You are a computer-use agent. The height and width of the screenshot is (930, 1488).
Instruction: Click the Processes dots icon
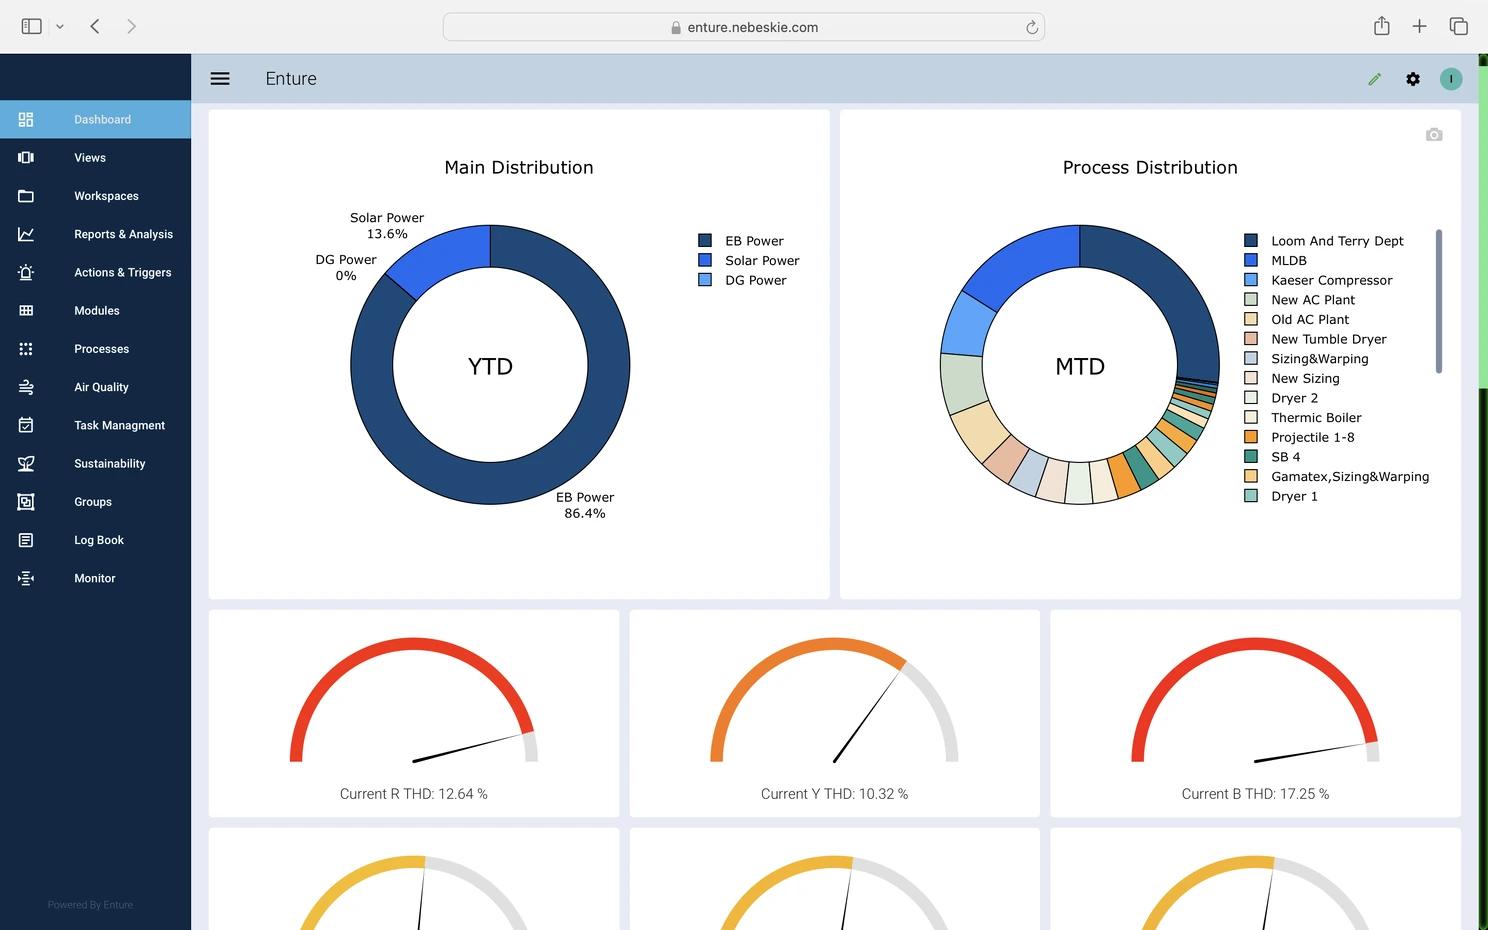pos(26,349)
